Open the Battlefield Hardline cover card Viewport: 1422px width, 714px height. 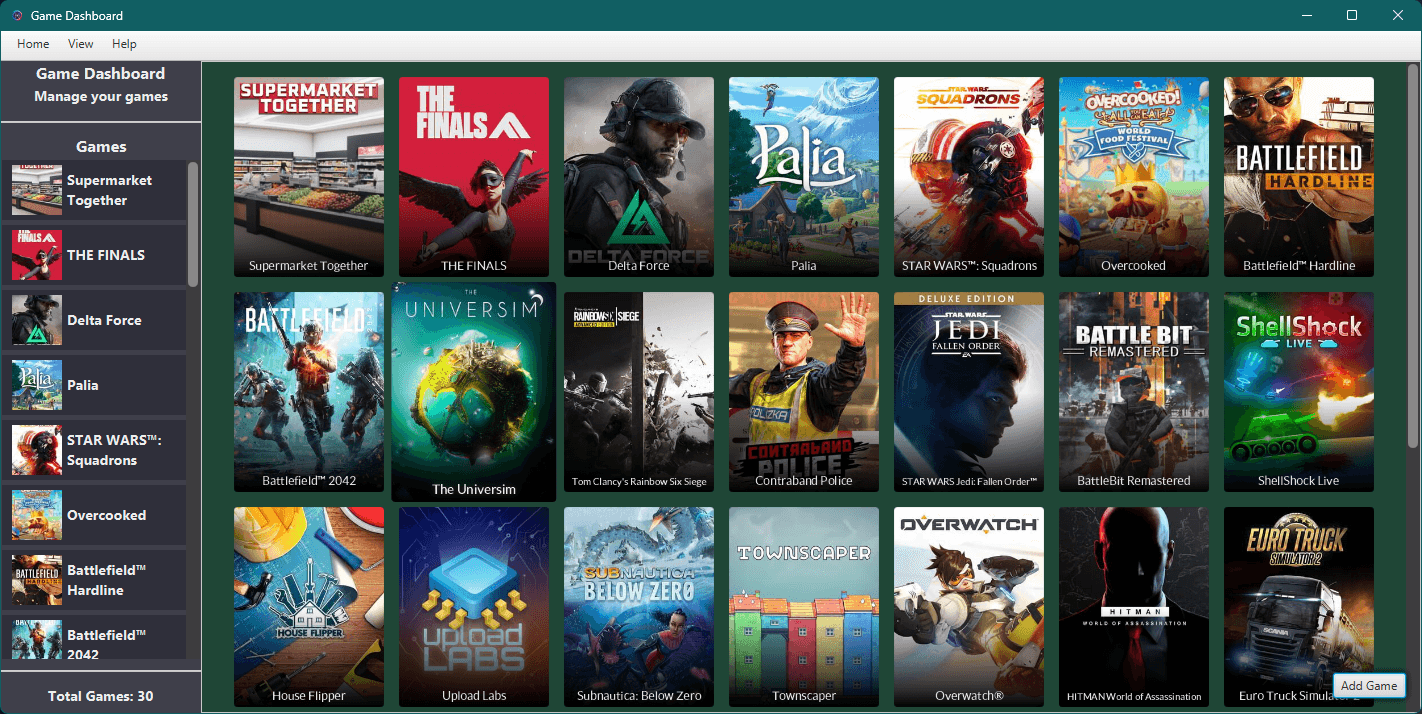pos(1299,177)
